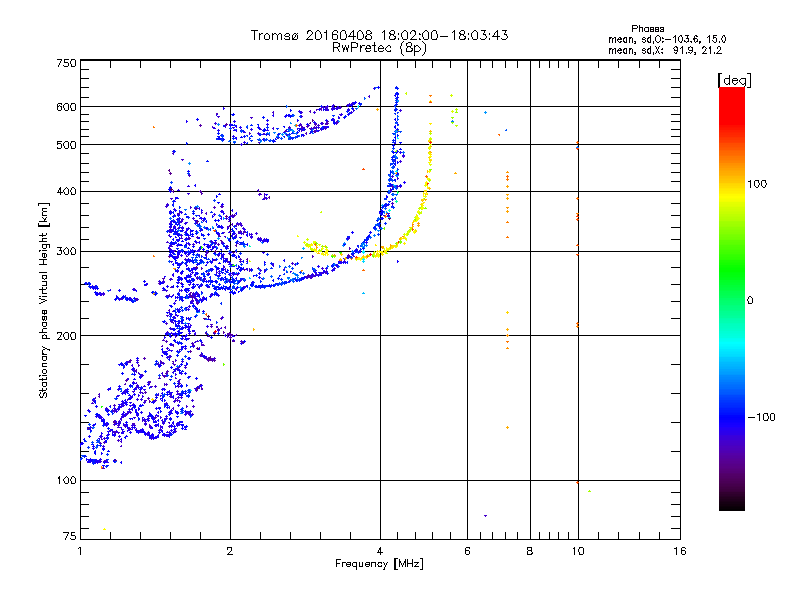Click the x-axis tick label '10'
800x600 pixels.
click(578, 551)
